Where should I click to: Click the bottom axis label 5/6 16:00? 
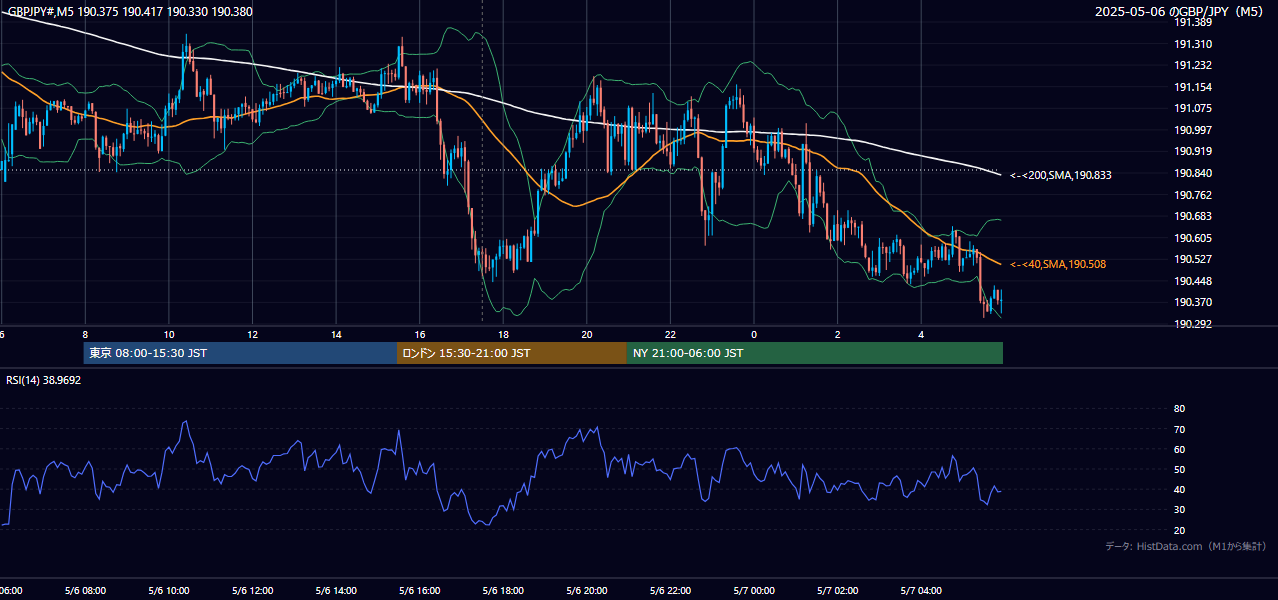pos(420,591)
